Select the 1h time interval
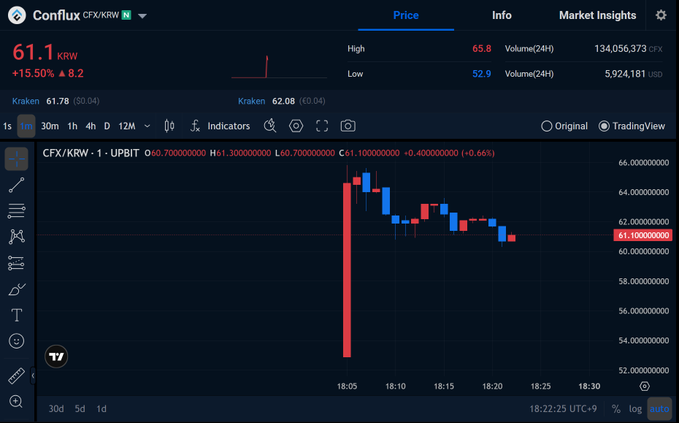679x423 pixels. (72, 126)
